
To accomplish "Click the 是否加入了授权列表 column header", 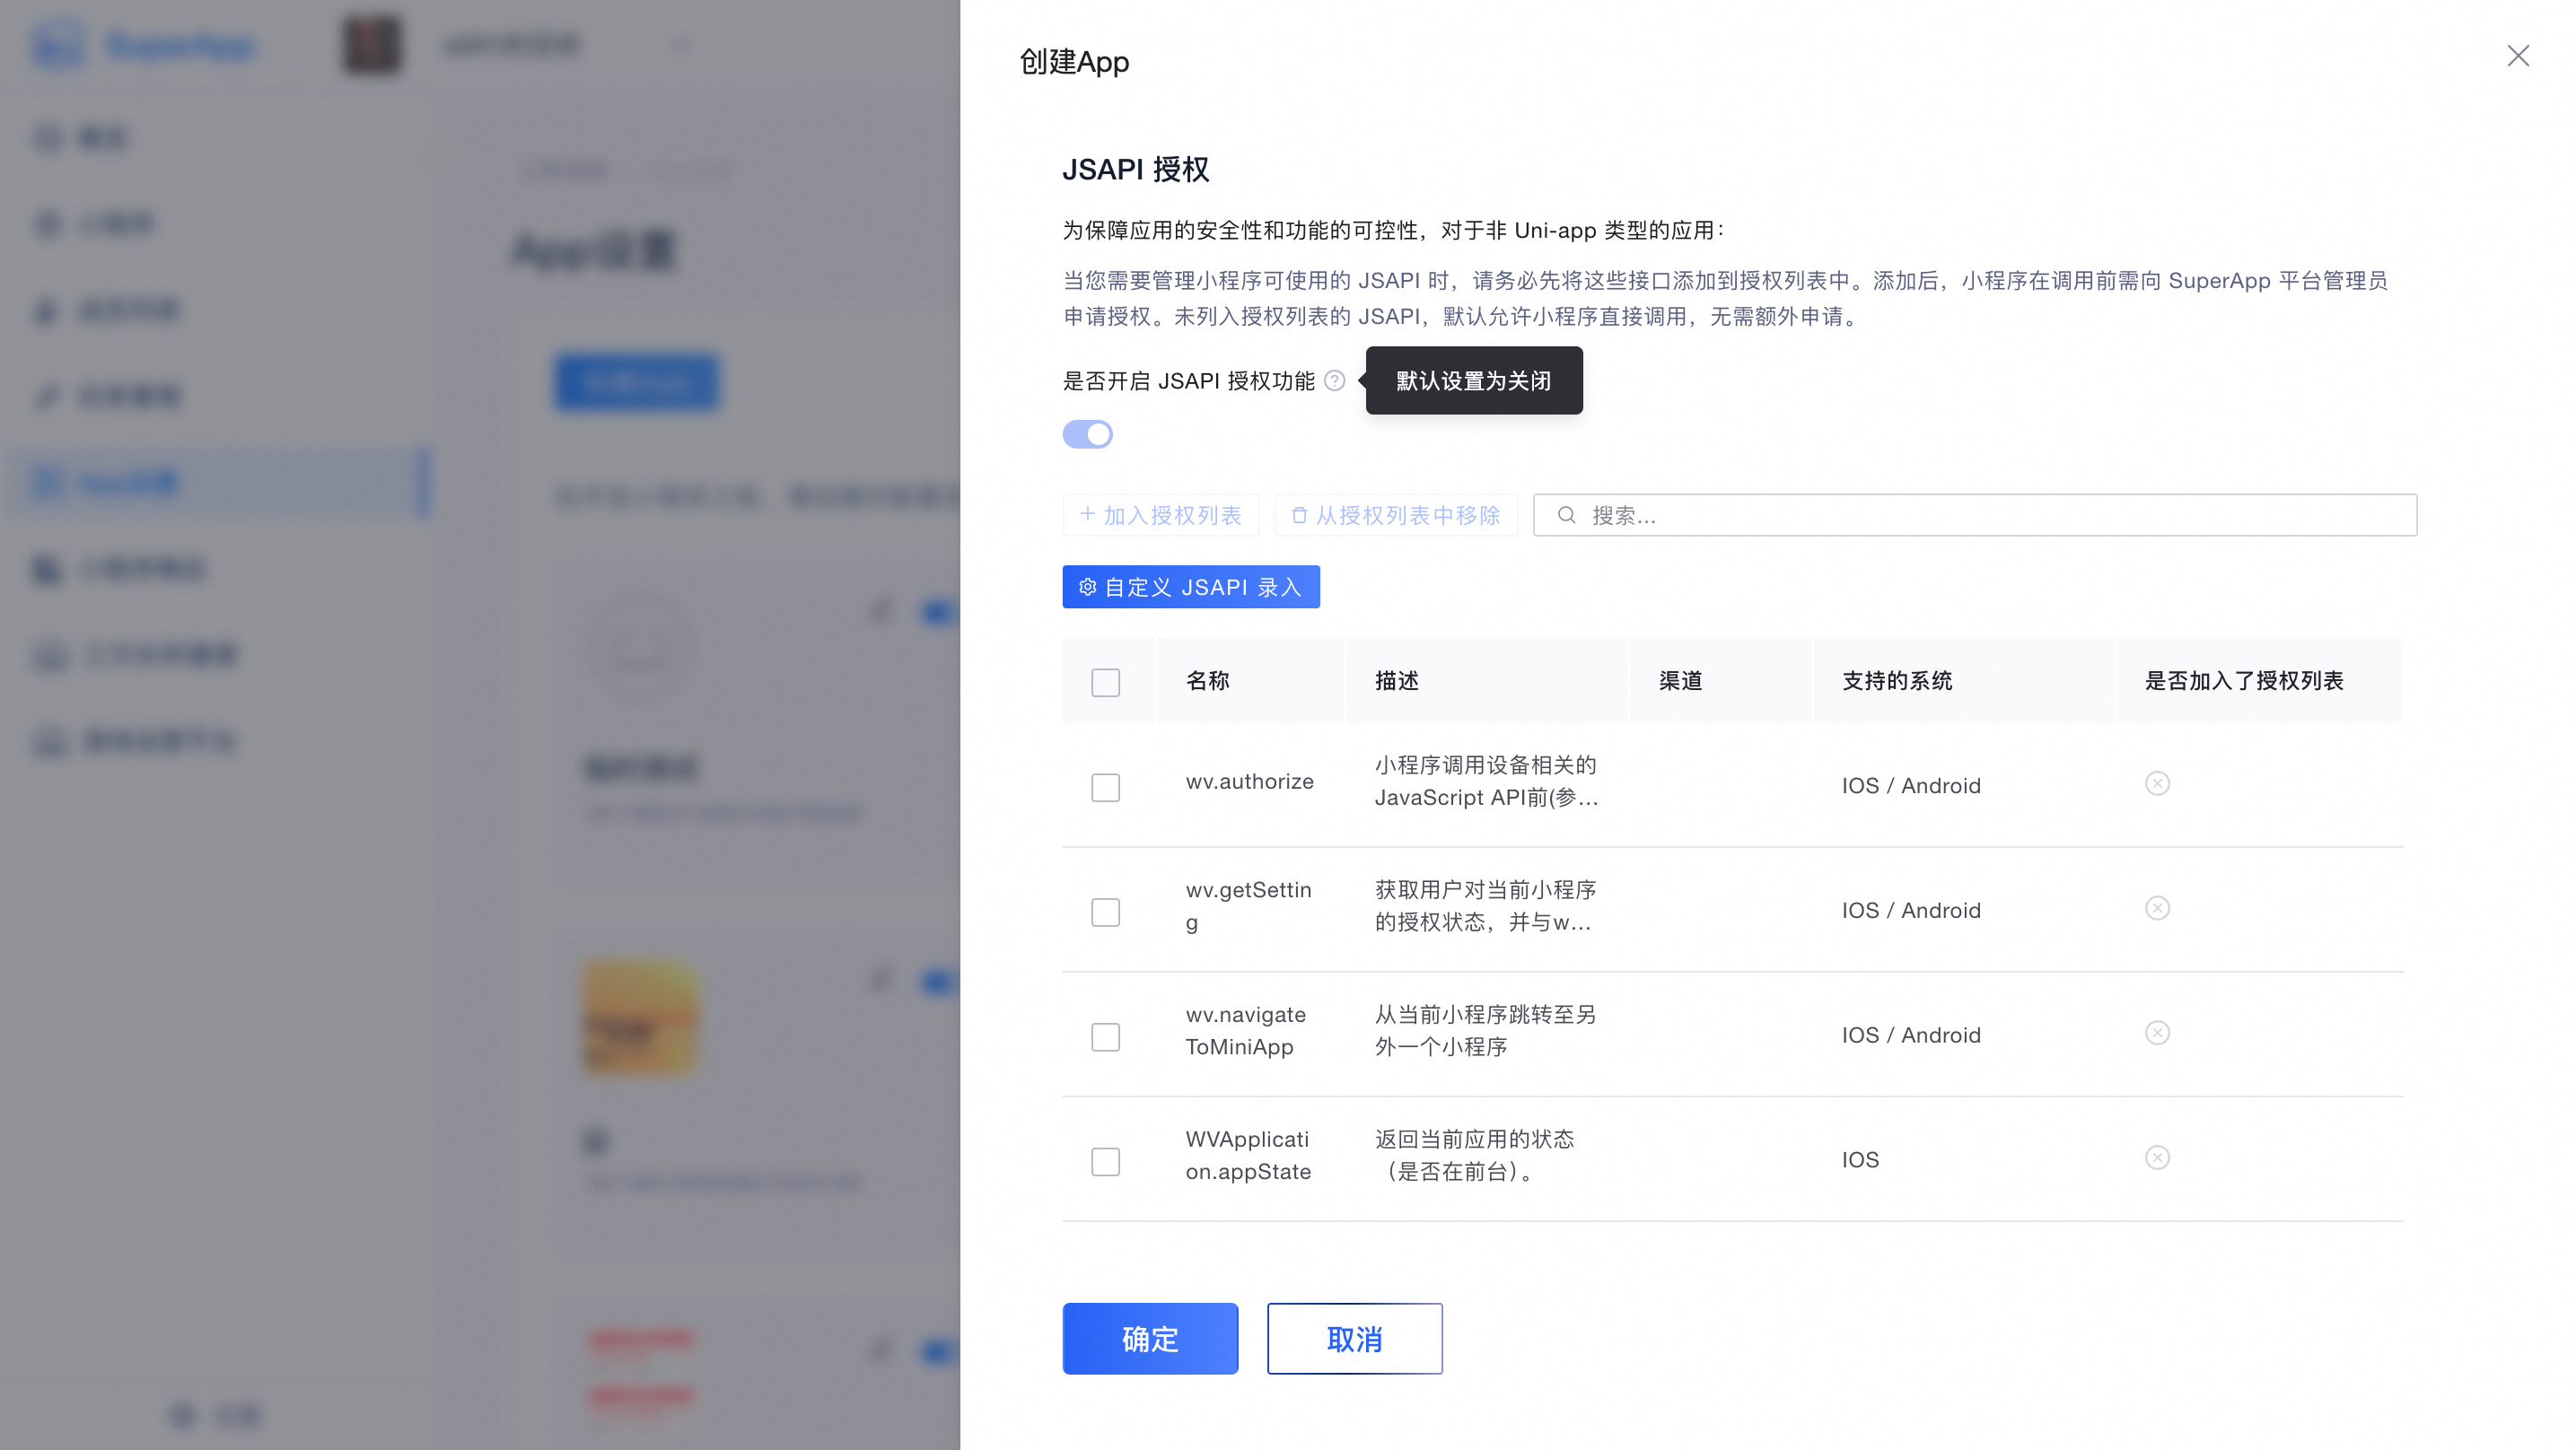I will tap(2243, 681).
